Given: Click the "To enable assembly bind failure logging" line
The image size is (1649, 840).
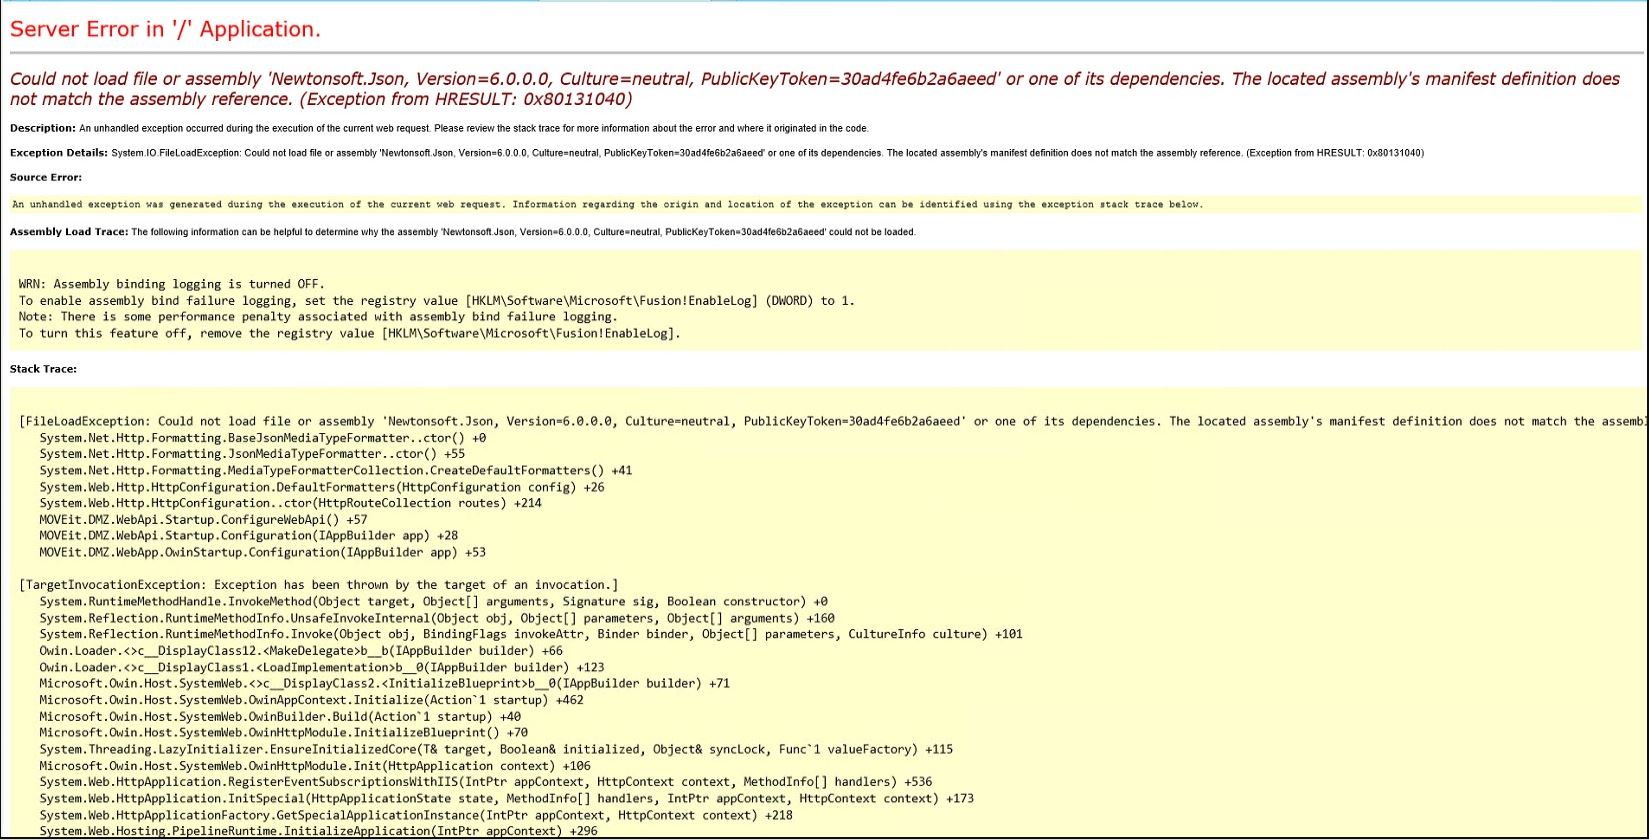Looking at the screenshot, I should (x=437, y=300).
